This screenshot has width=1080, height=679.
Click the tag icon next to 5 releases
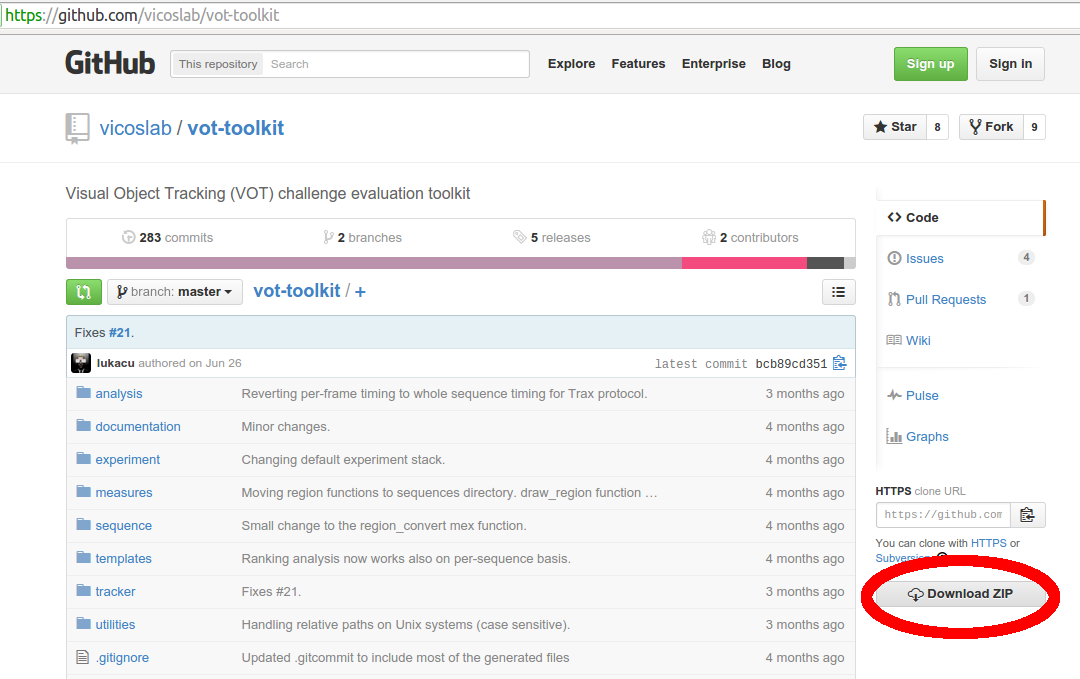pos(519,238)
